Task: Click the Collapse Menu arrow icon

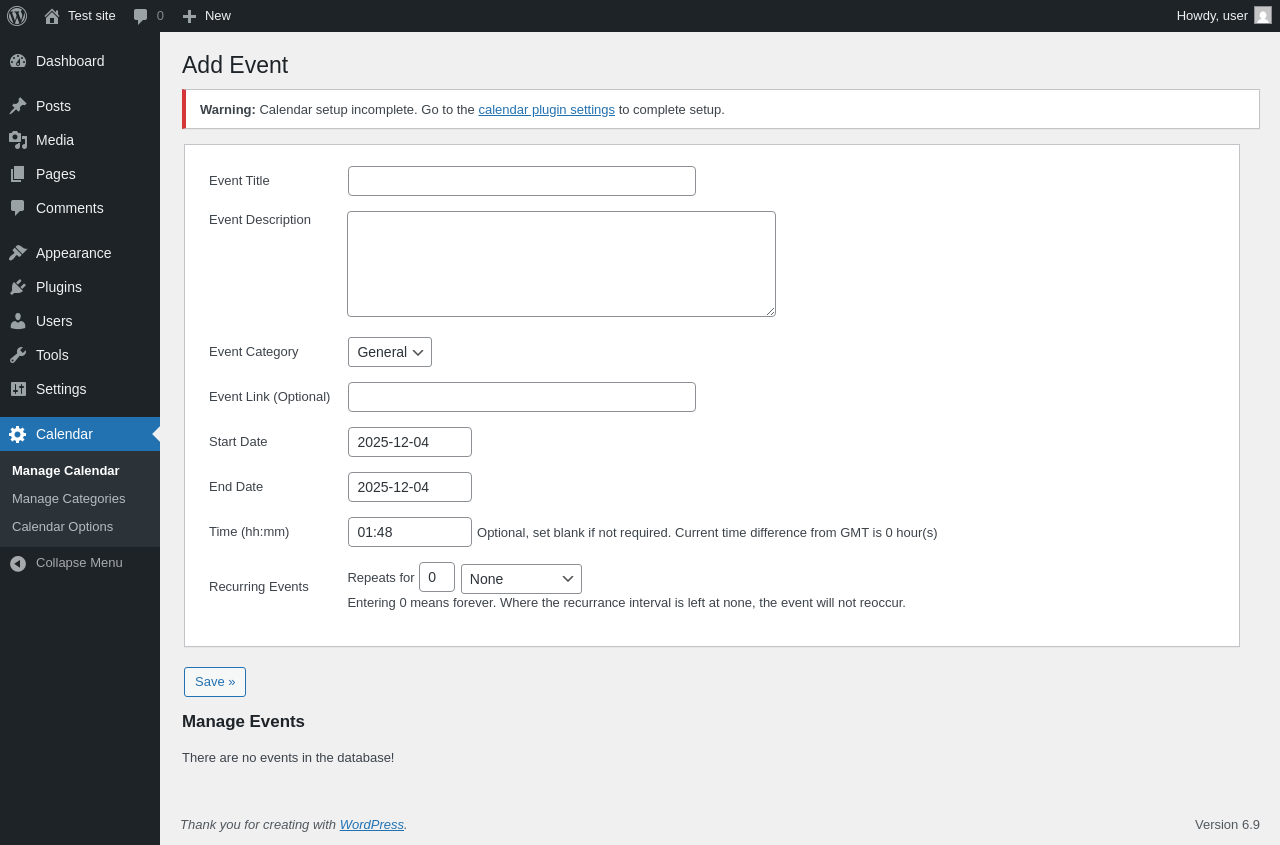Action: pyautogui.click(x=18, y=563)
